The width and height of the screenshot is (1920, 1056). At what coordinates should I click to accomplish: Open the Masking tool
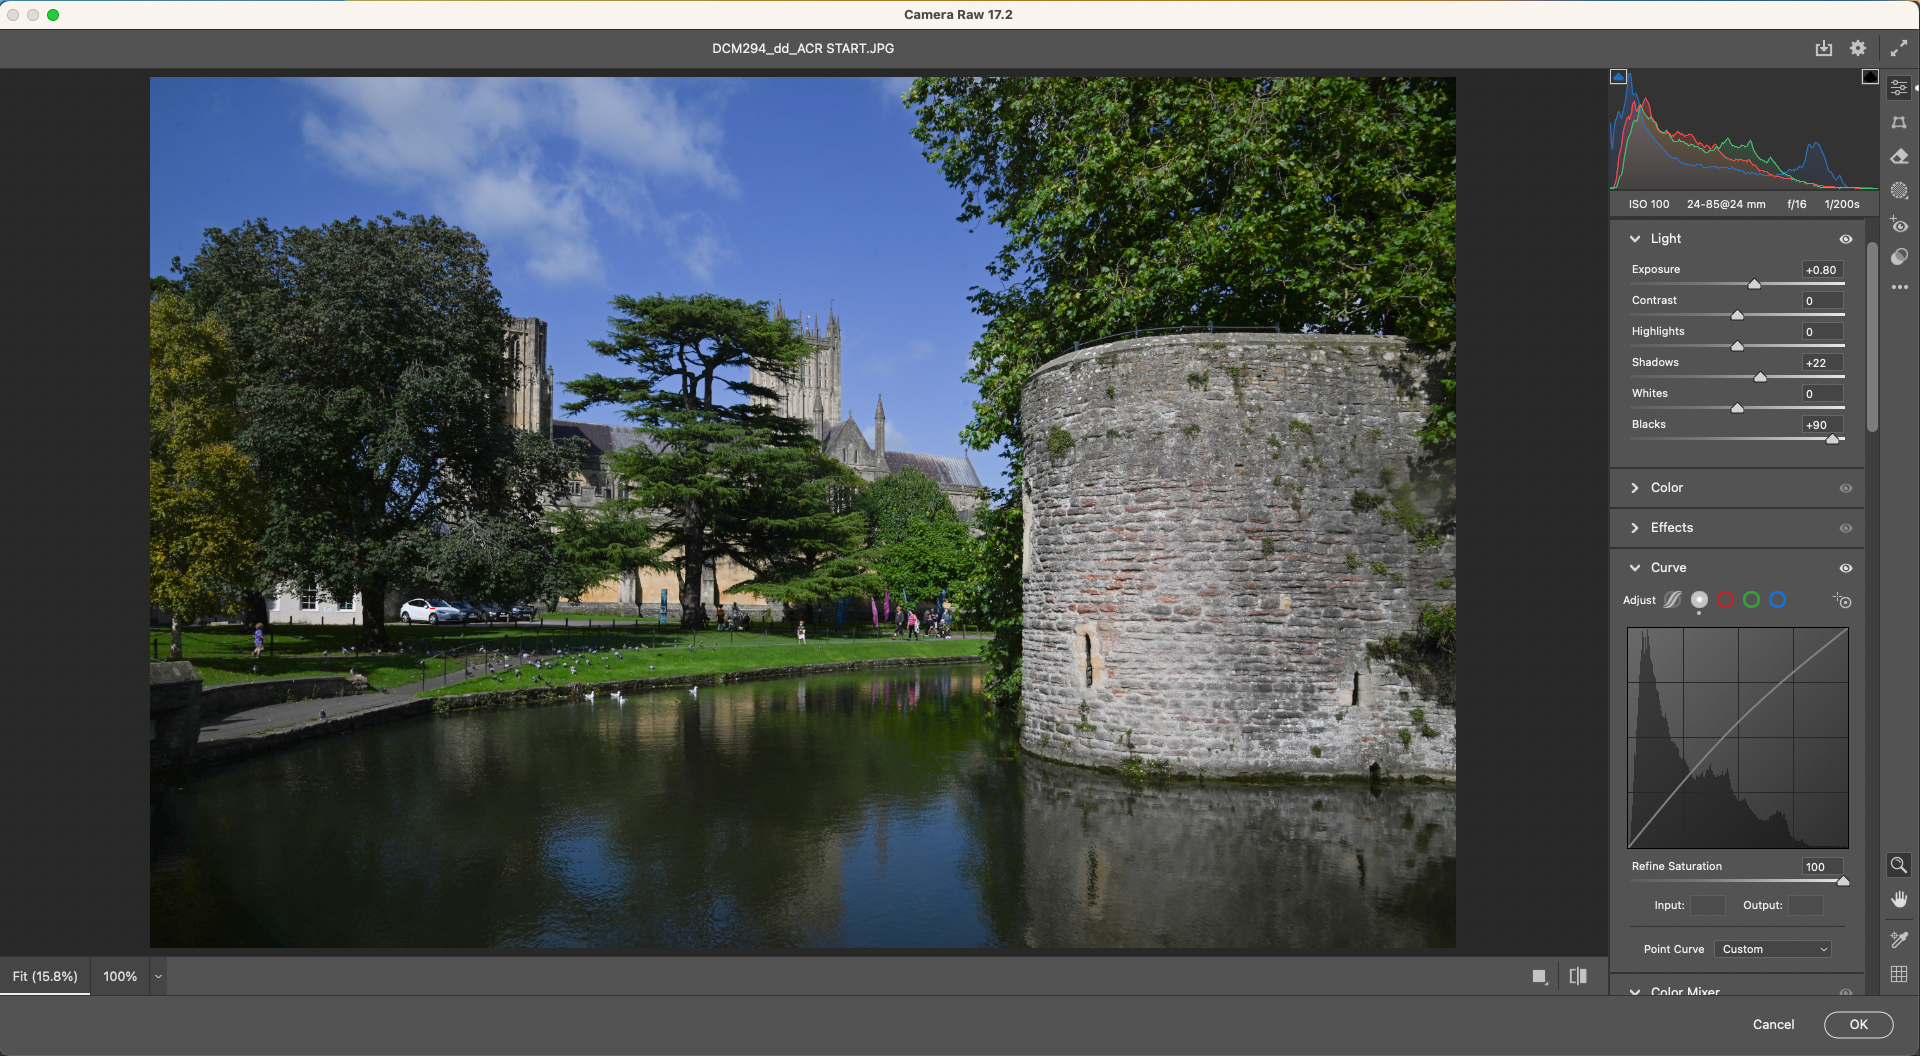(x=1899, y=190)
